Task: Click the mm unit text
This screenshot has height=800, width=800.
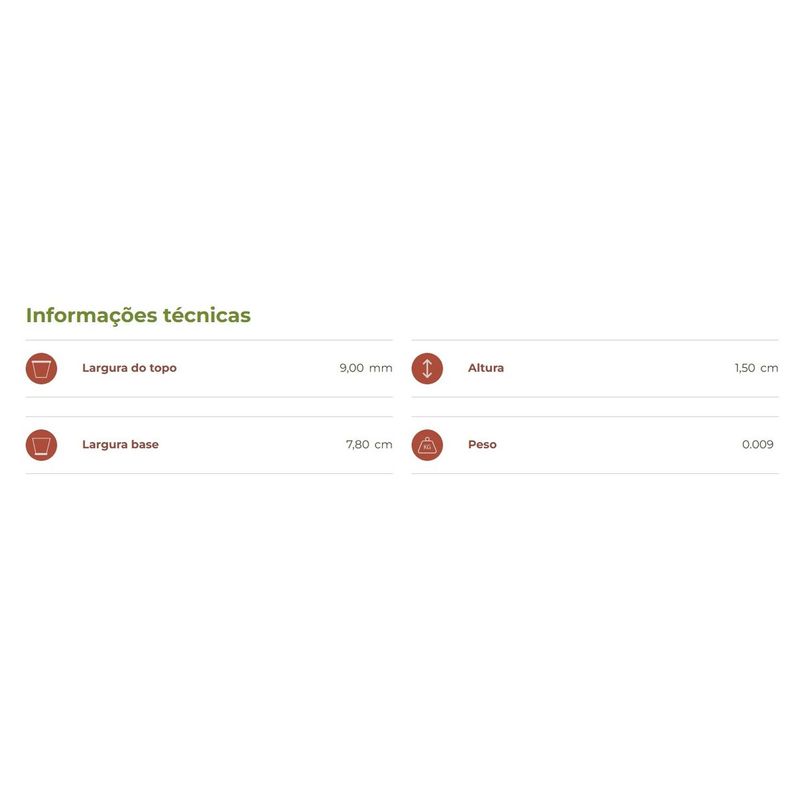Action: [x=381, y=368]
